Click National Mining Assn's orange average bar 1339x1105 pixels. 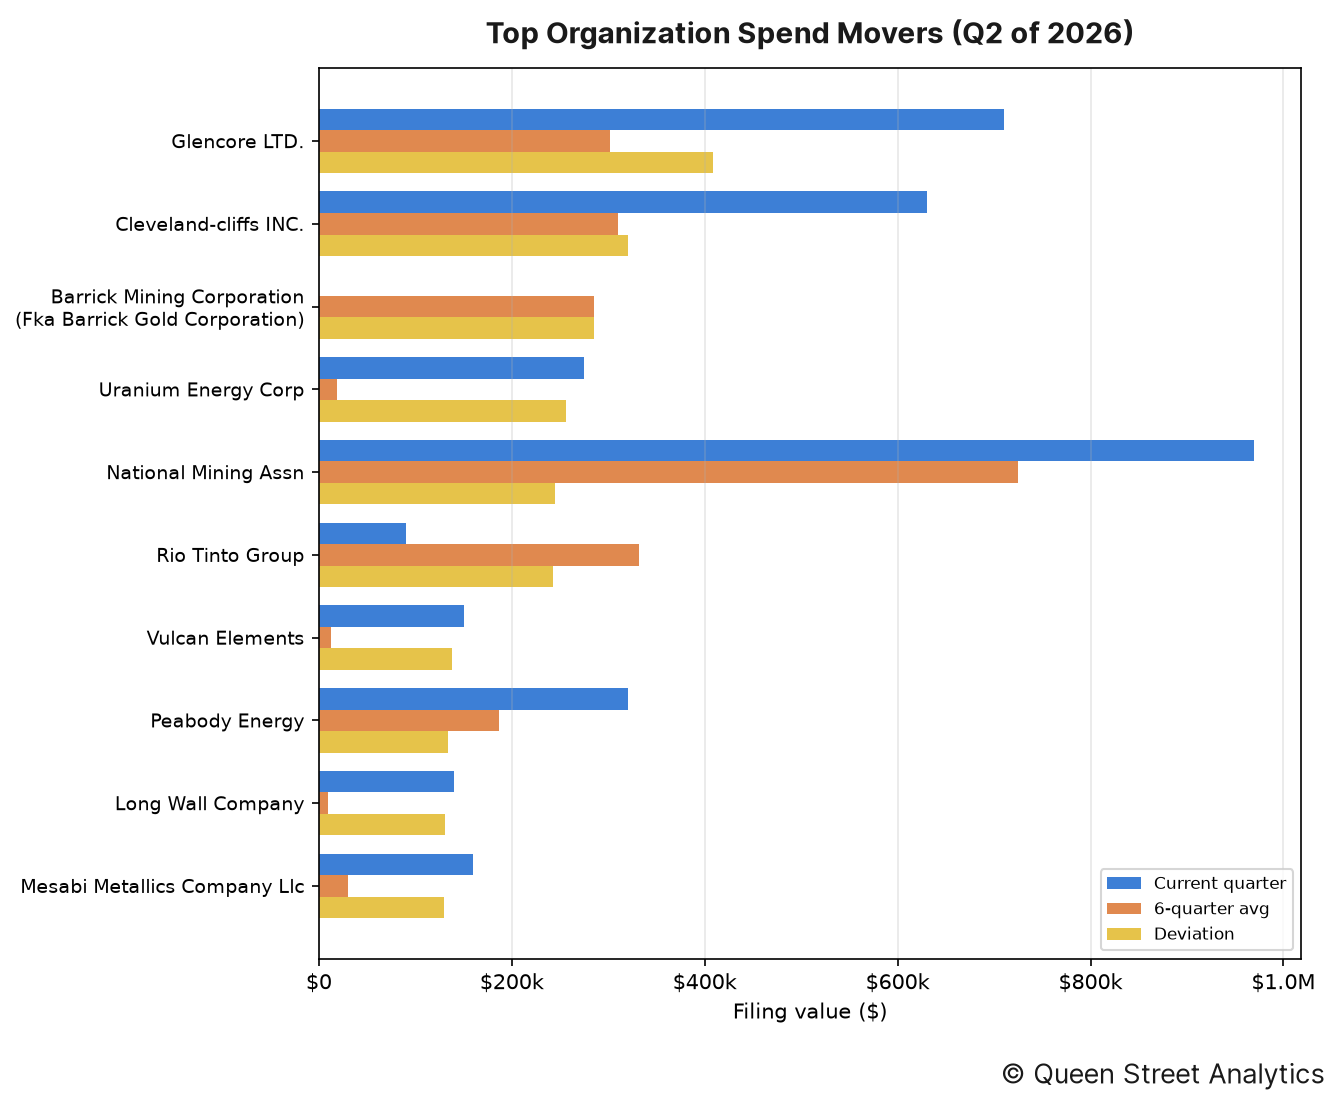coord(669,472)
